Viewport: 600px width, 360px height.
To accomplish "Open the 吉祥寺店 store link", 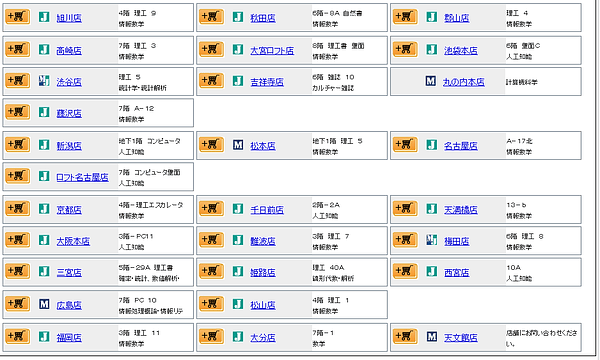I will click(x=267, y=82).
